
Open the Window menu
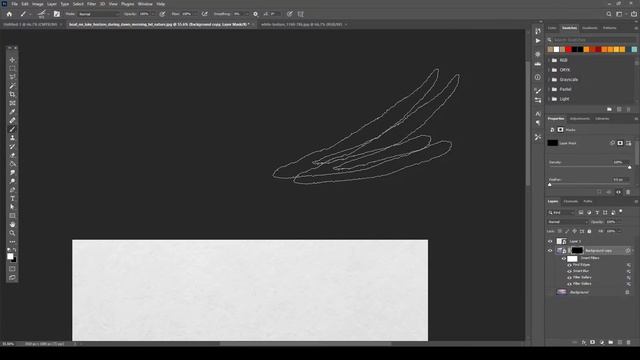pos(145,4)
